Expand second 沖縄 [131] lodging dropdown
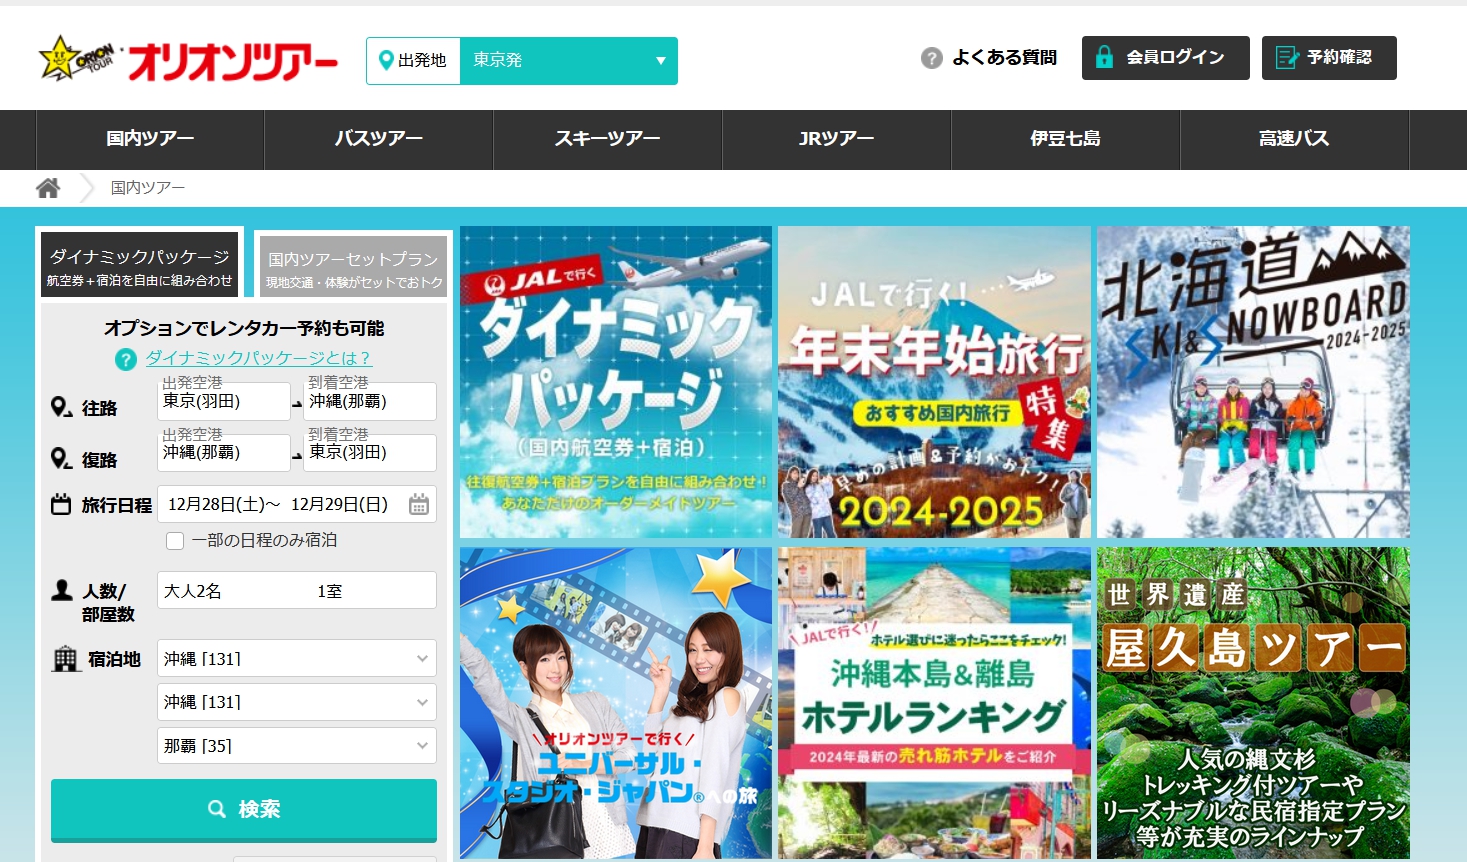 point(297,702)
